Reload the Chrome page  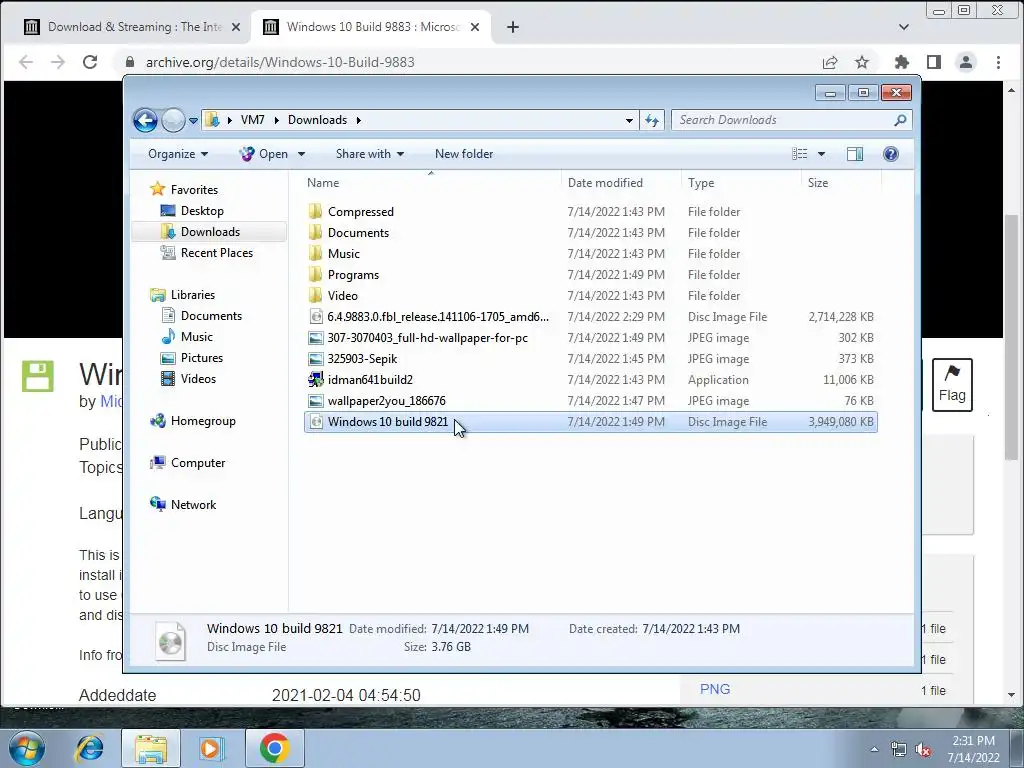89,62
